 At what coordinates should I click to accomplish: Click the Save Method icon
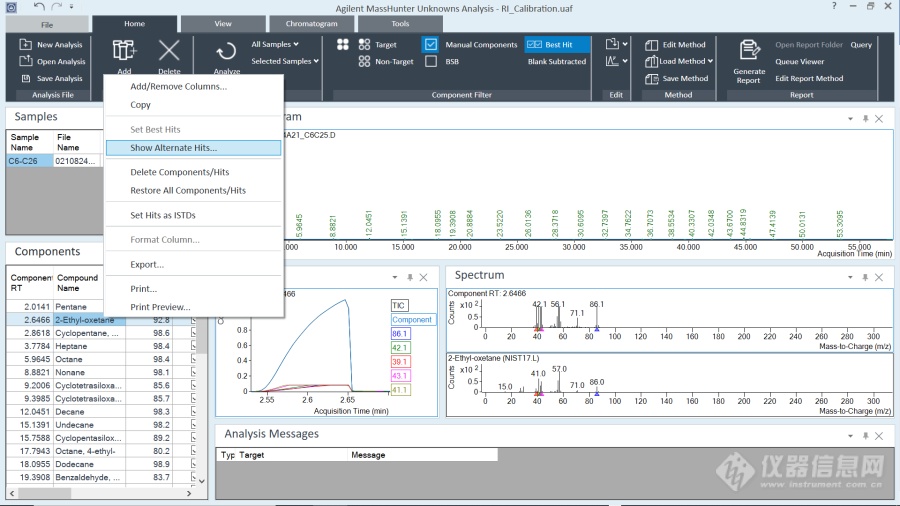[651, 79]
